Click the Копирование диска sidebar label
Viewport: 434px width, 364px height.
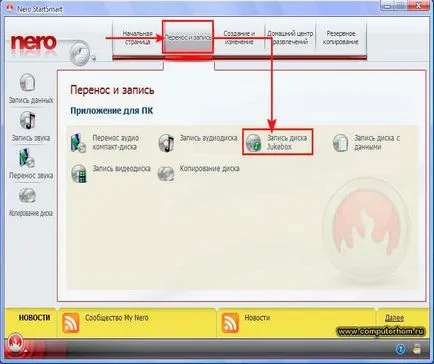[x=31, y=213]
